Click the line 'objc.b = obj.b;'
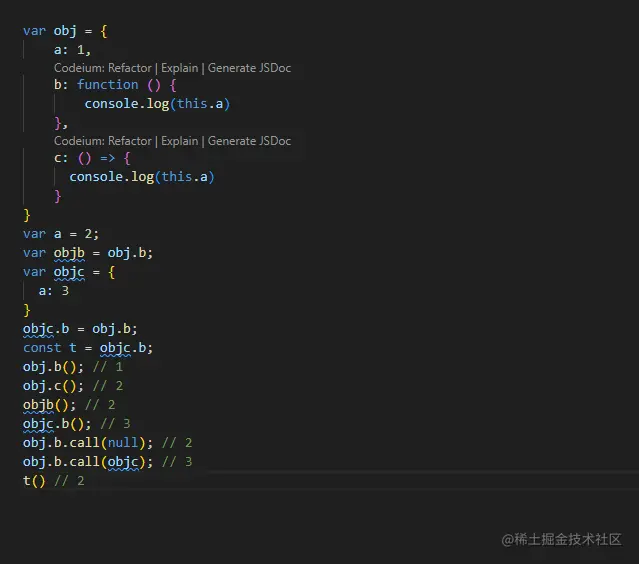 pyautogui.click(x=80, y=329)
